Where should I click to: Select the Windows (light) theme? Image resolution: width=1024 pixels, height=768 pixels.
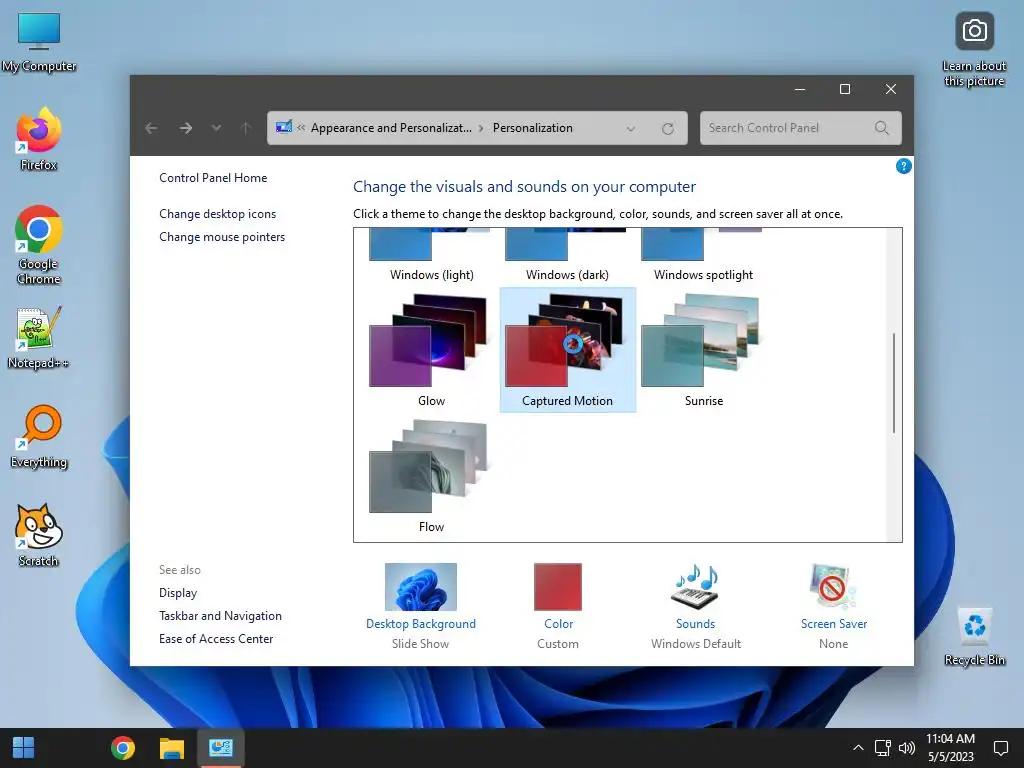(431, 256)
